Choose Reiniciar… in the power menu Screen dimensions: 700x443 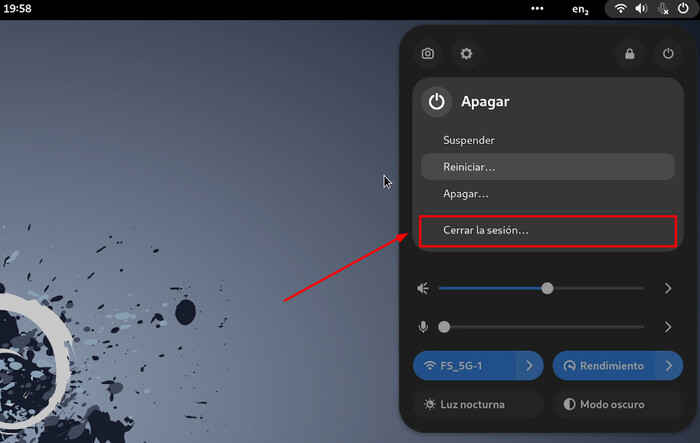(x=548, y=167)
